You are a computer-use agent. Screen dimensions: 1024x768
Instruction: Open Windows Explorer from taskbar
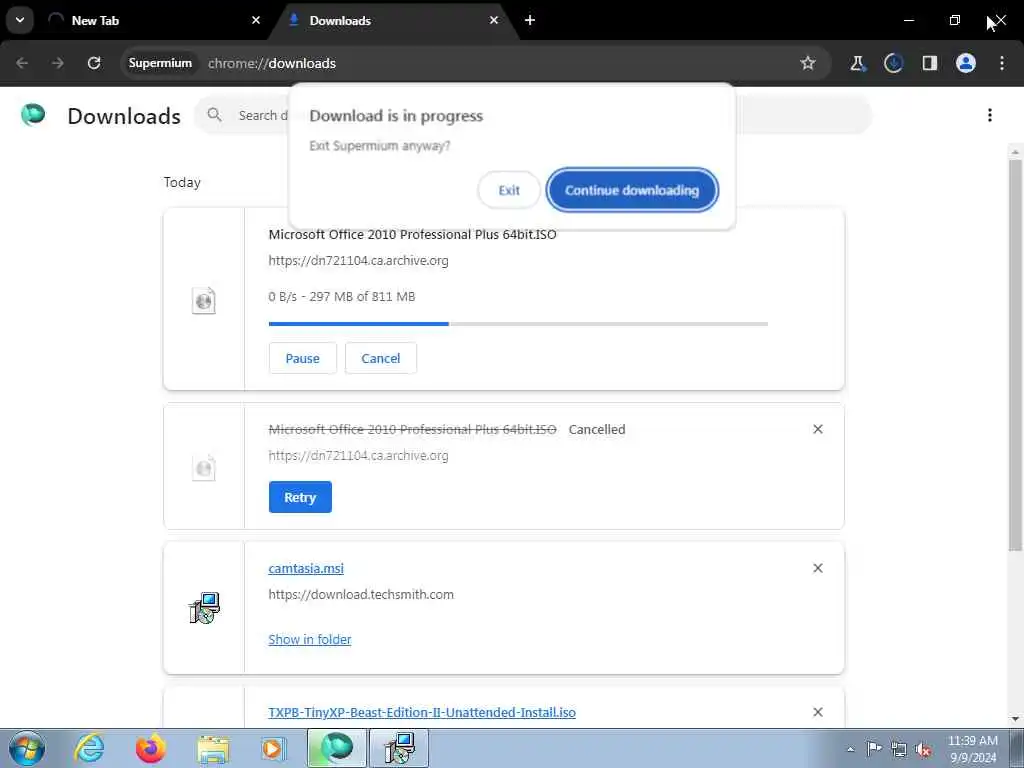213,748
